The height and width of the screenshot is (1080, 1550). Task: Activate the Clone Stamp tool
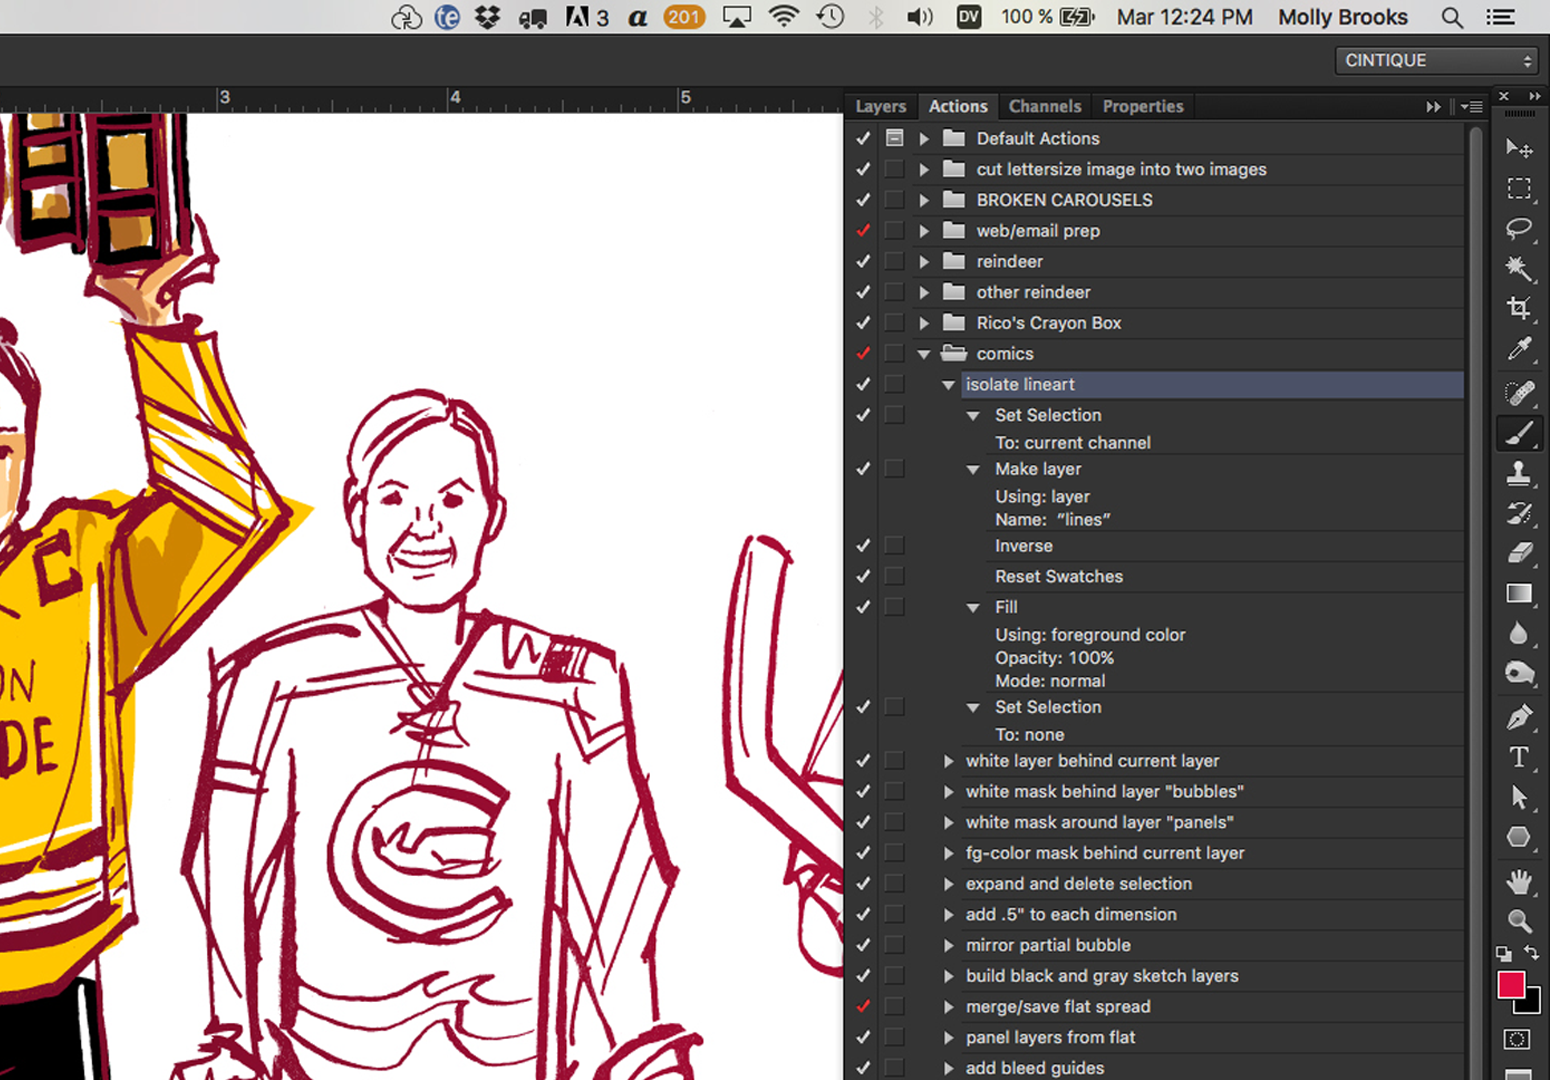click(1519, 473)
